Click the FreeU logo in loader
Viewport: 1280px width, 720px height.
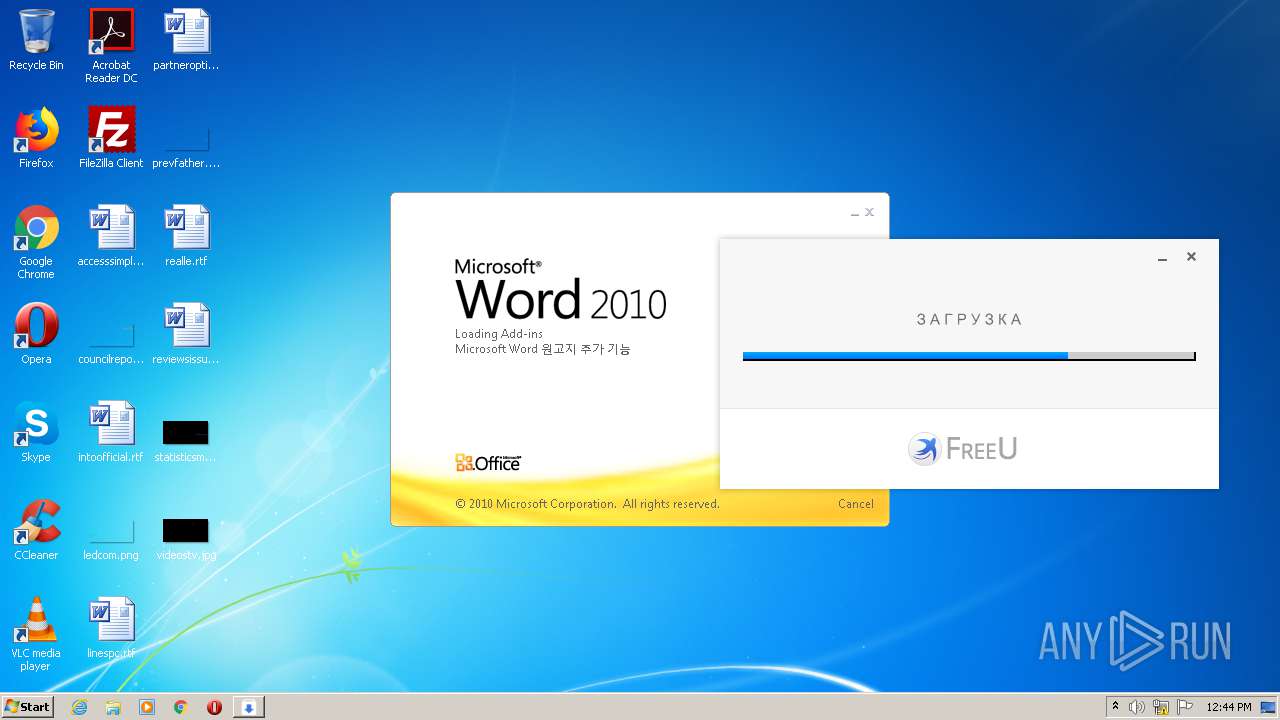coord(963,449)
